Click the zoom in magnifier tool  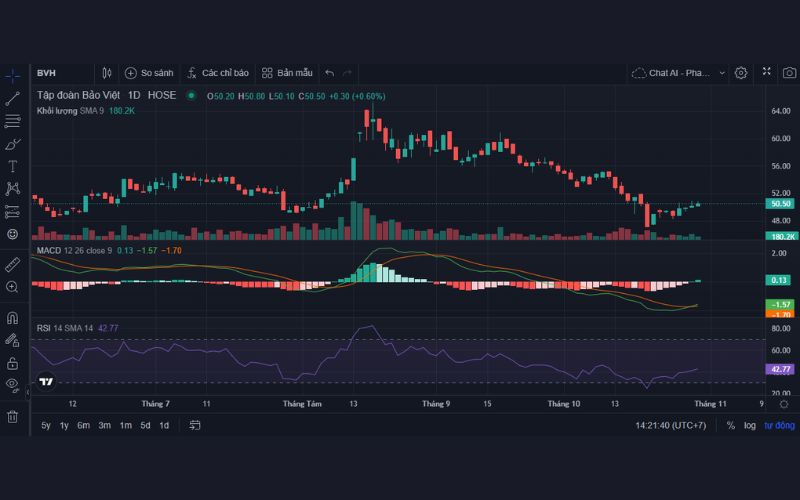pos(13,287)
